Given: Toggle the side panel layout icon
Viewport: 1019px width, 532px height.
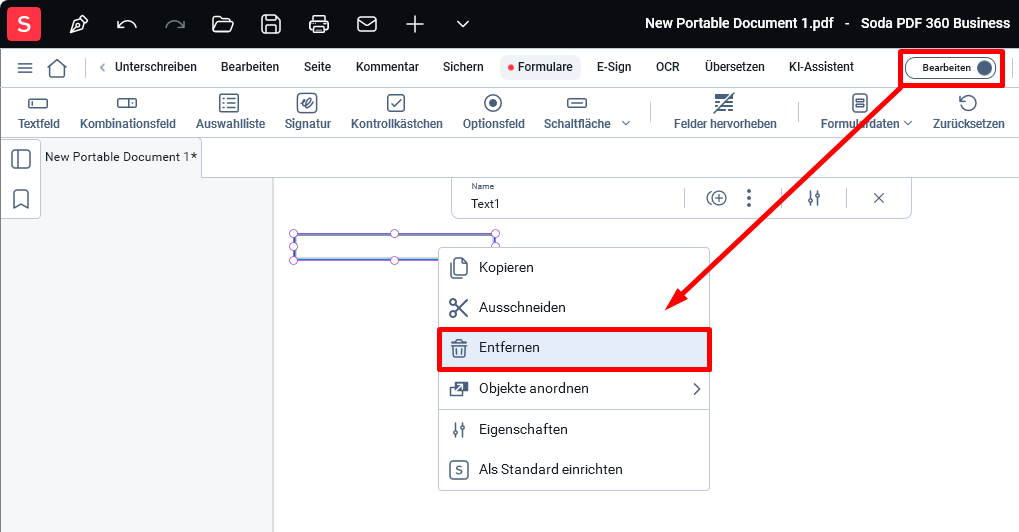Looking at the screenshot, I should coord(21,159).
